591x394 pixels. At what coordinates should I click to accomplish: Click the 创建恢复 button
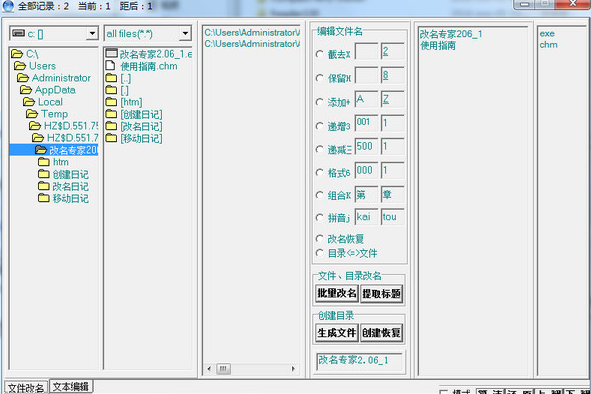381,333
